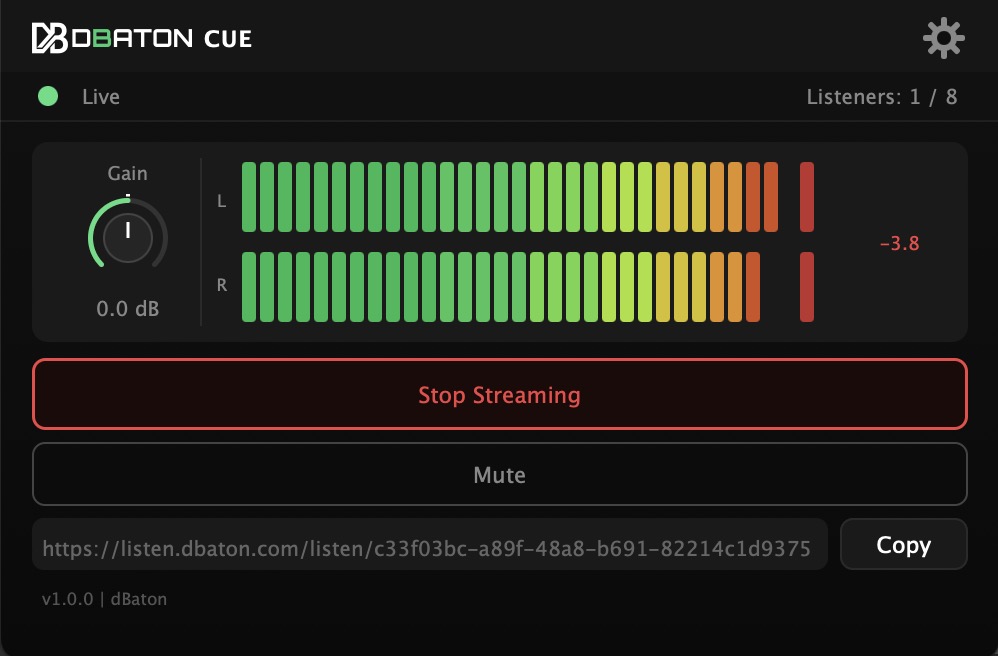Click the Live status label
Viewport: 998px width, 656px height.
(x=101, y=97)
